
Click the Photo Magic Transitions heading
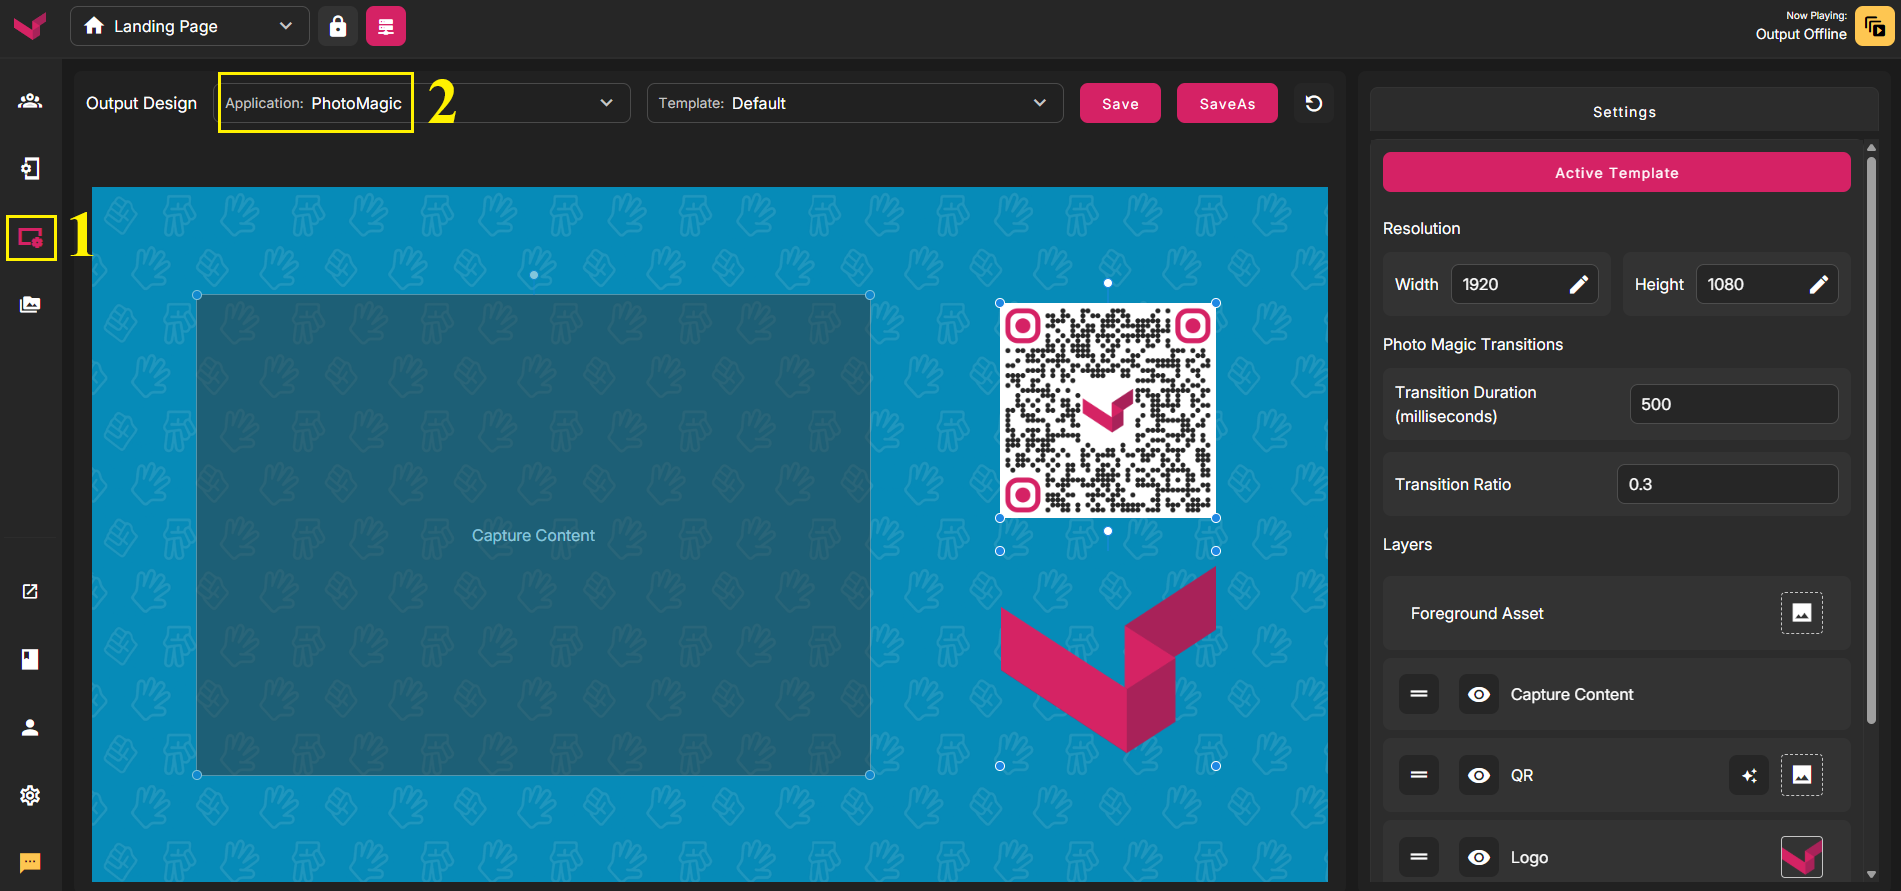1472,344
